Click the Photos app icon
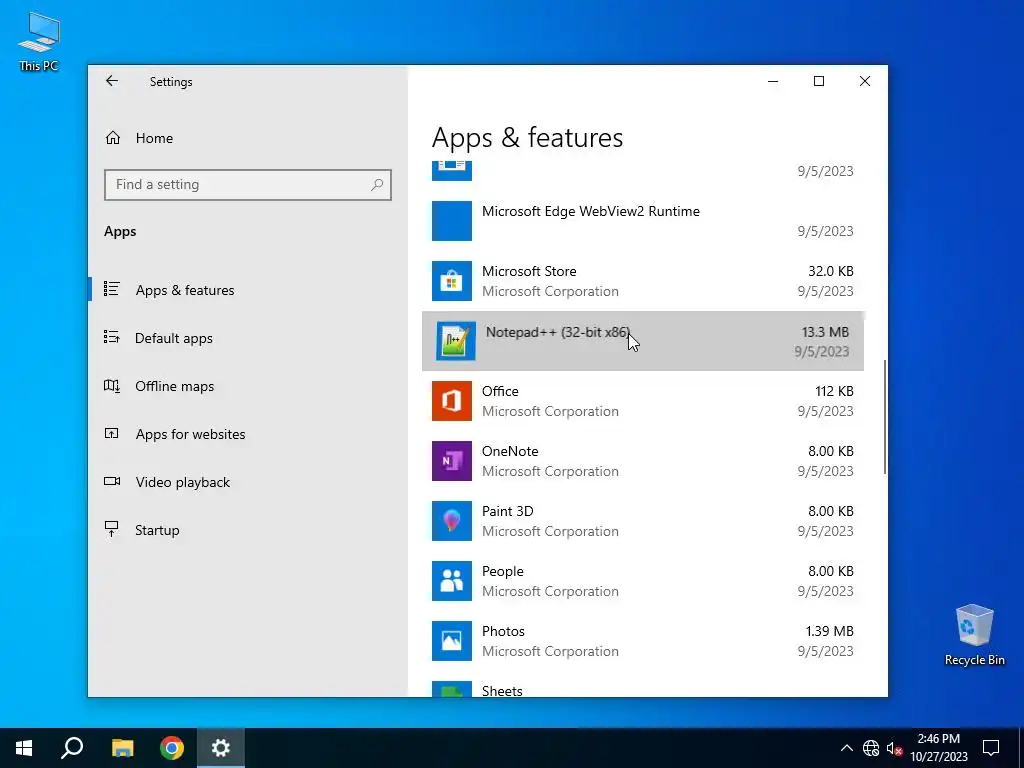This screenshot has width=1024, height=768. pos(452,641)
